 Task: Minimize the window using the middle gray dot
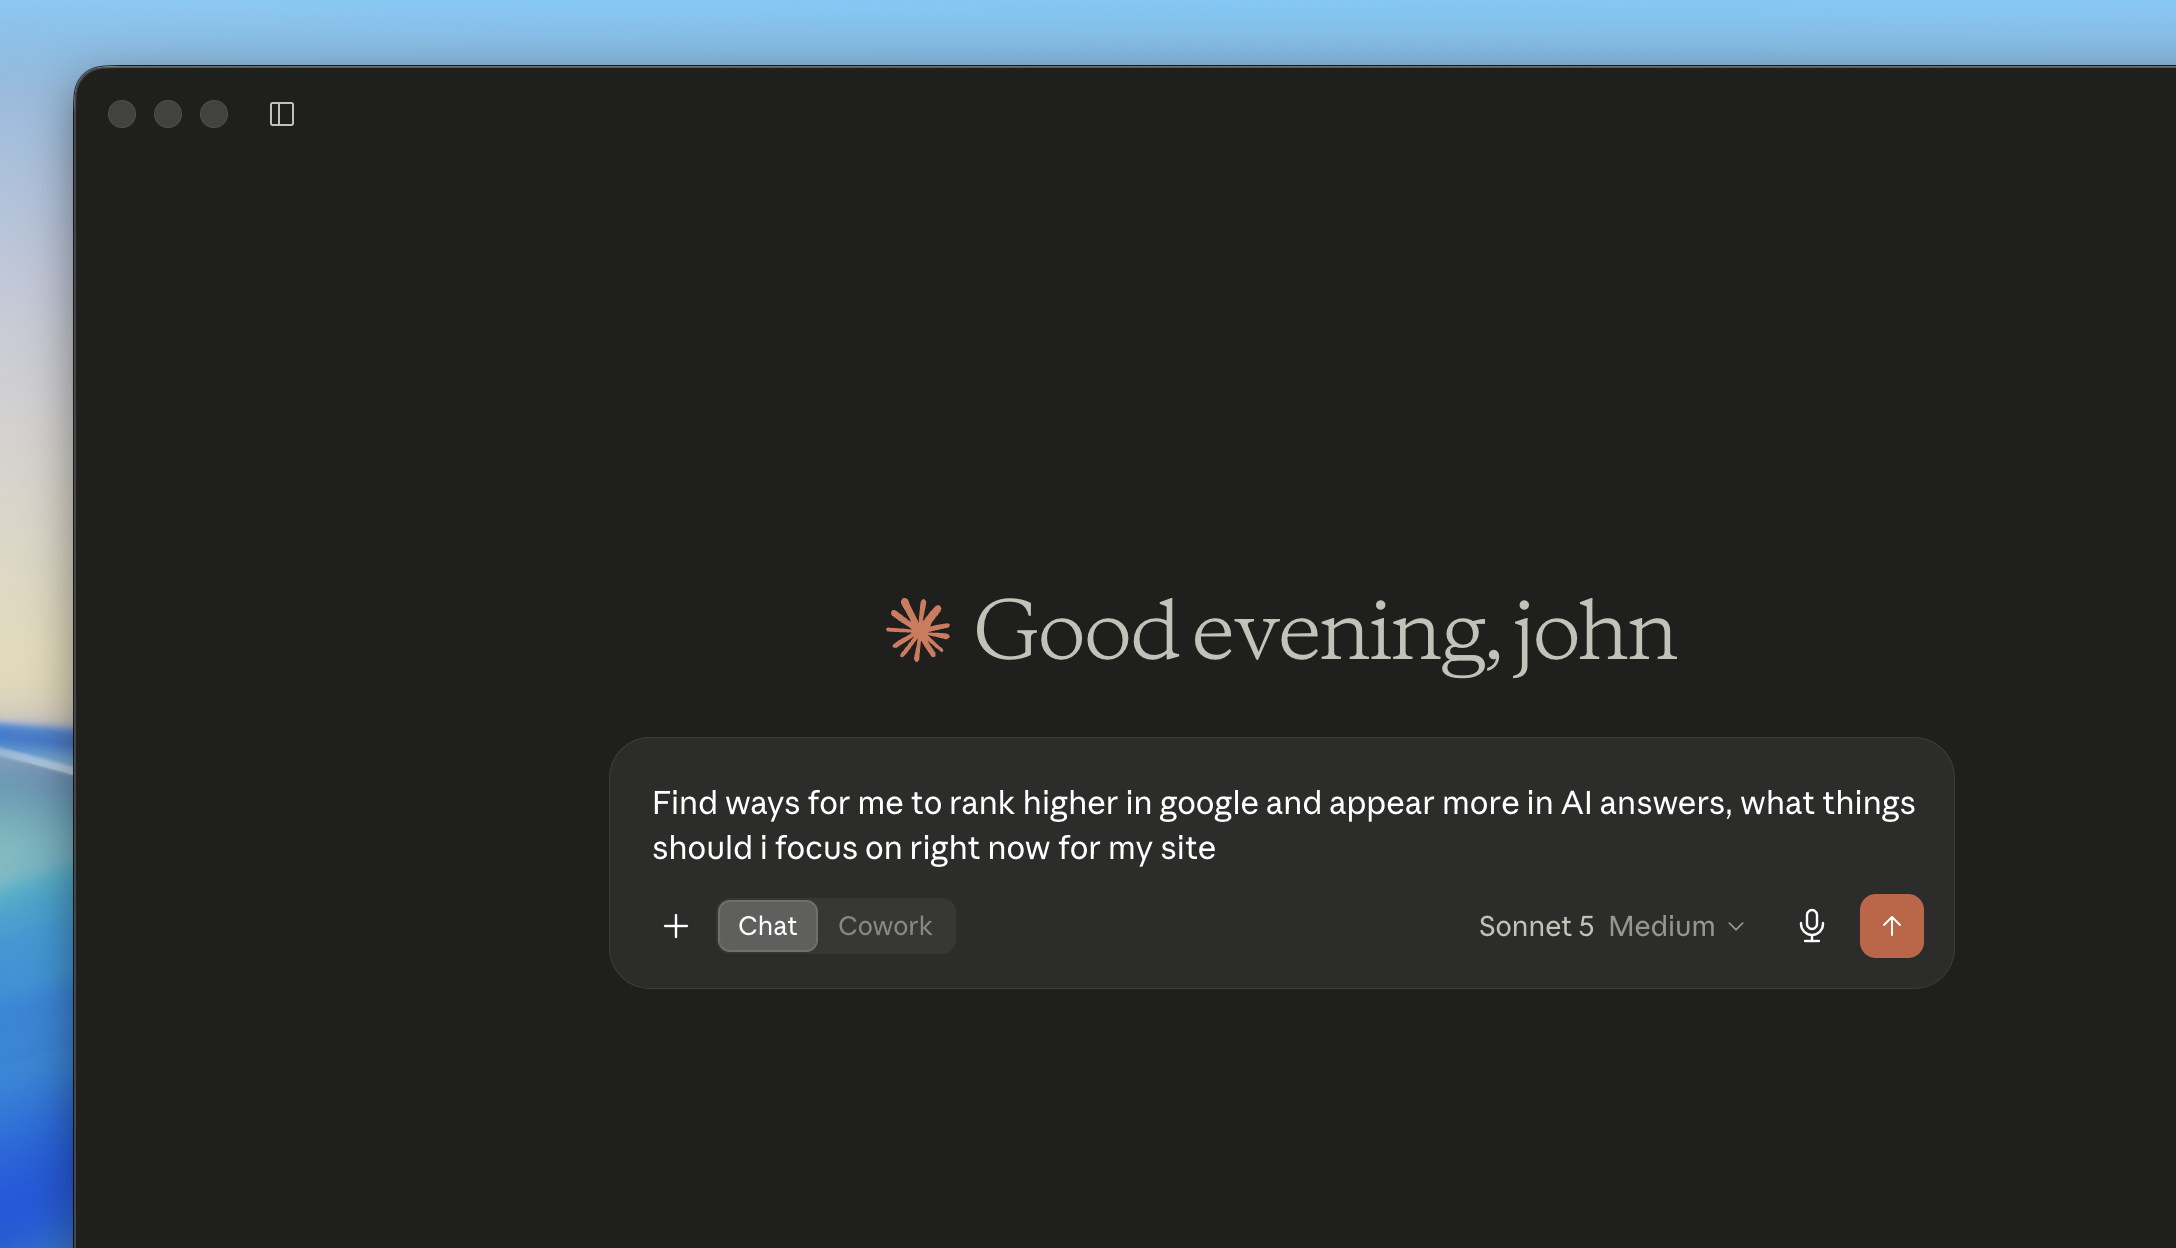tap(168, 114)
